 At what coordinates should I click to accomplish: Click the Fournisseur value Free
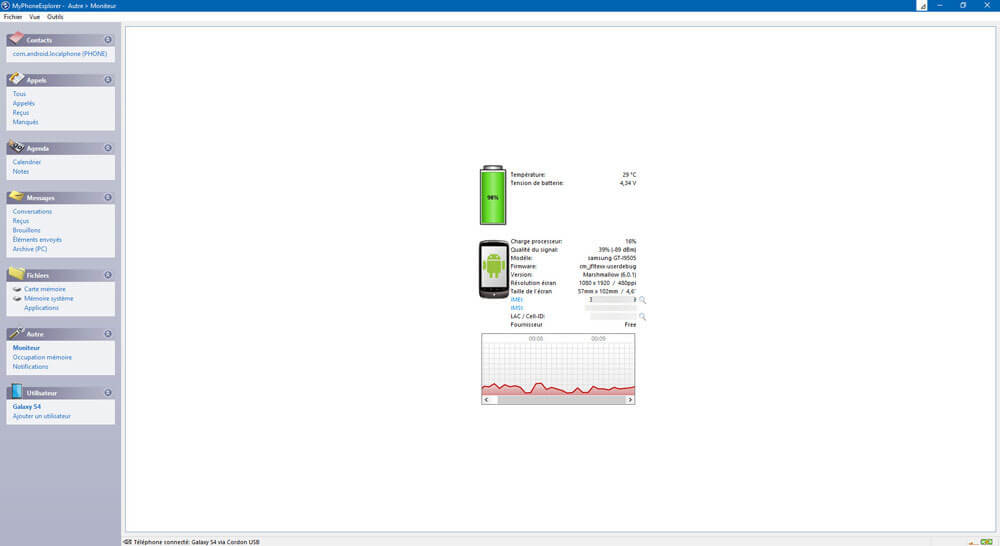[630, 325]
